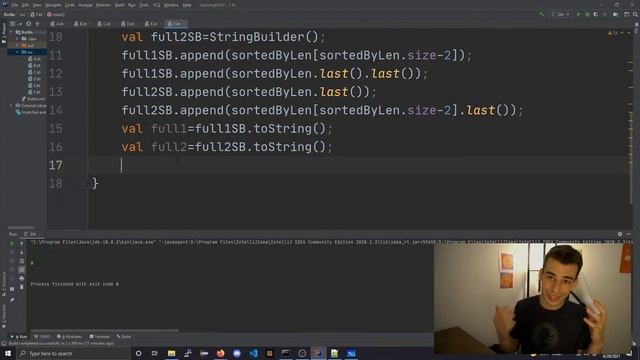Click the Debug bug icon in top toolbar
Screen dimensions: 640x360
587,14
